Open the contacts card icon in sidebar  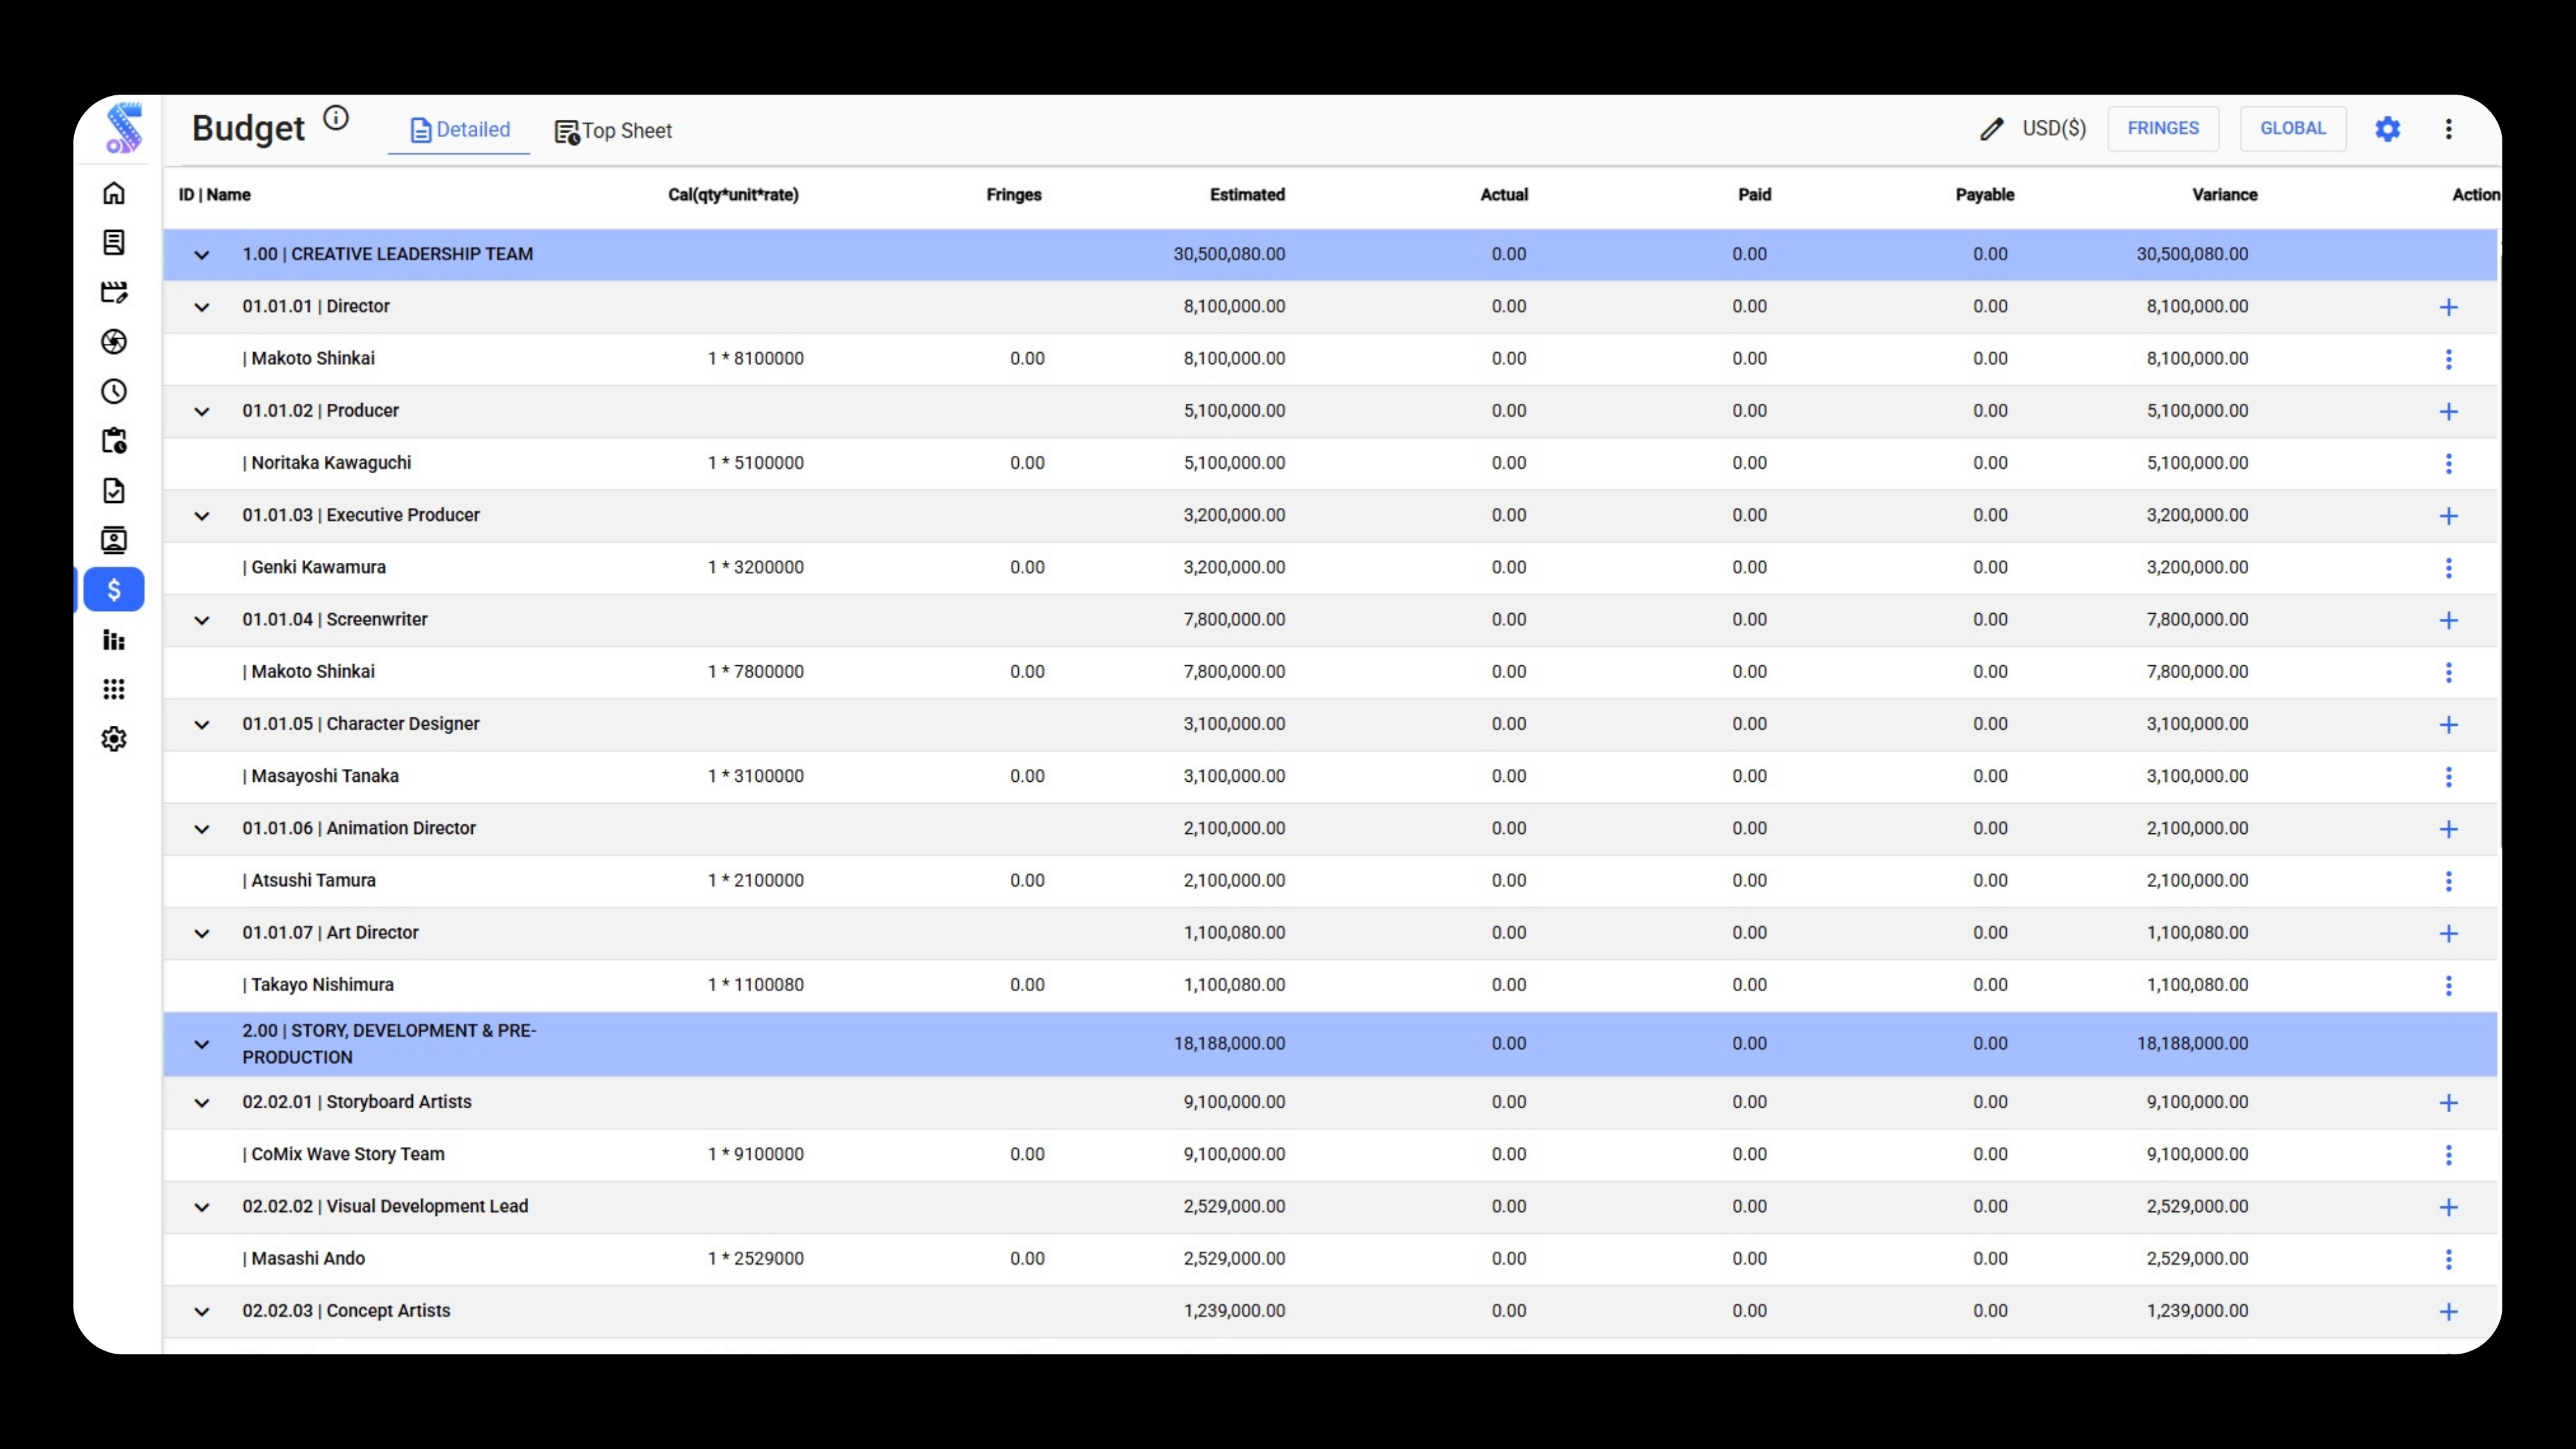coord(115,540)
